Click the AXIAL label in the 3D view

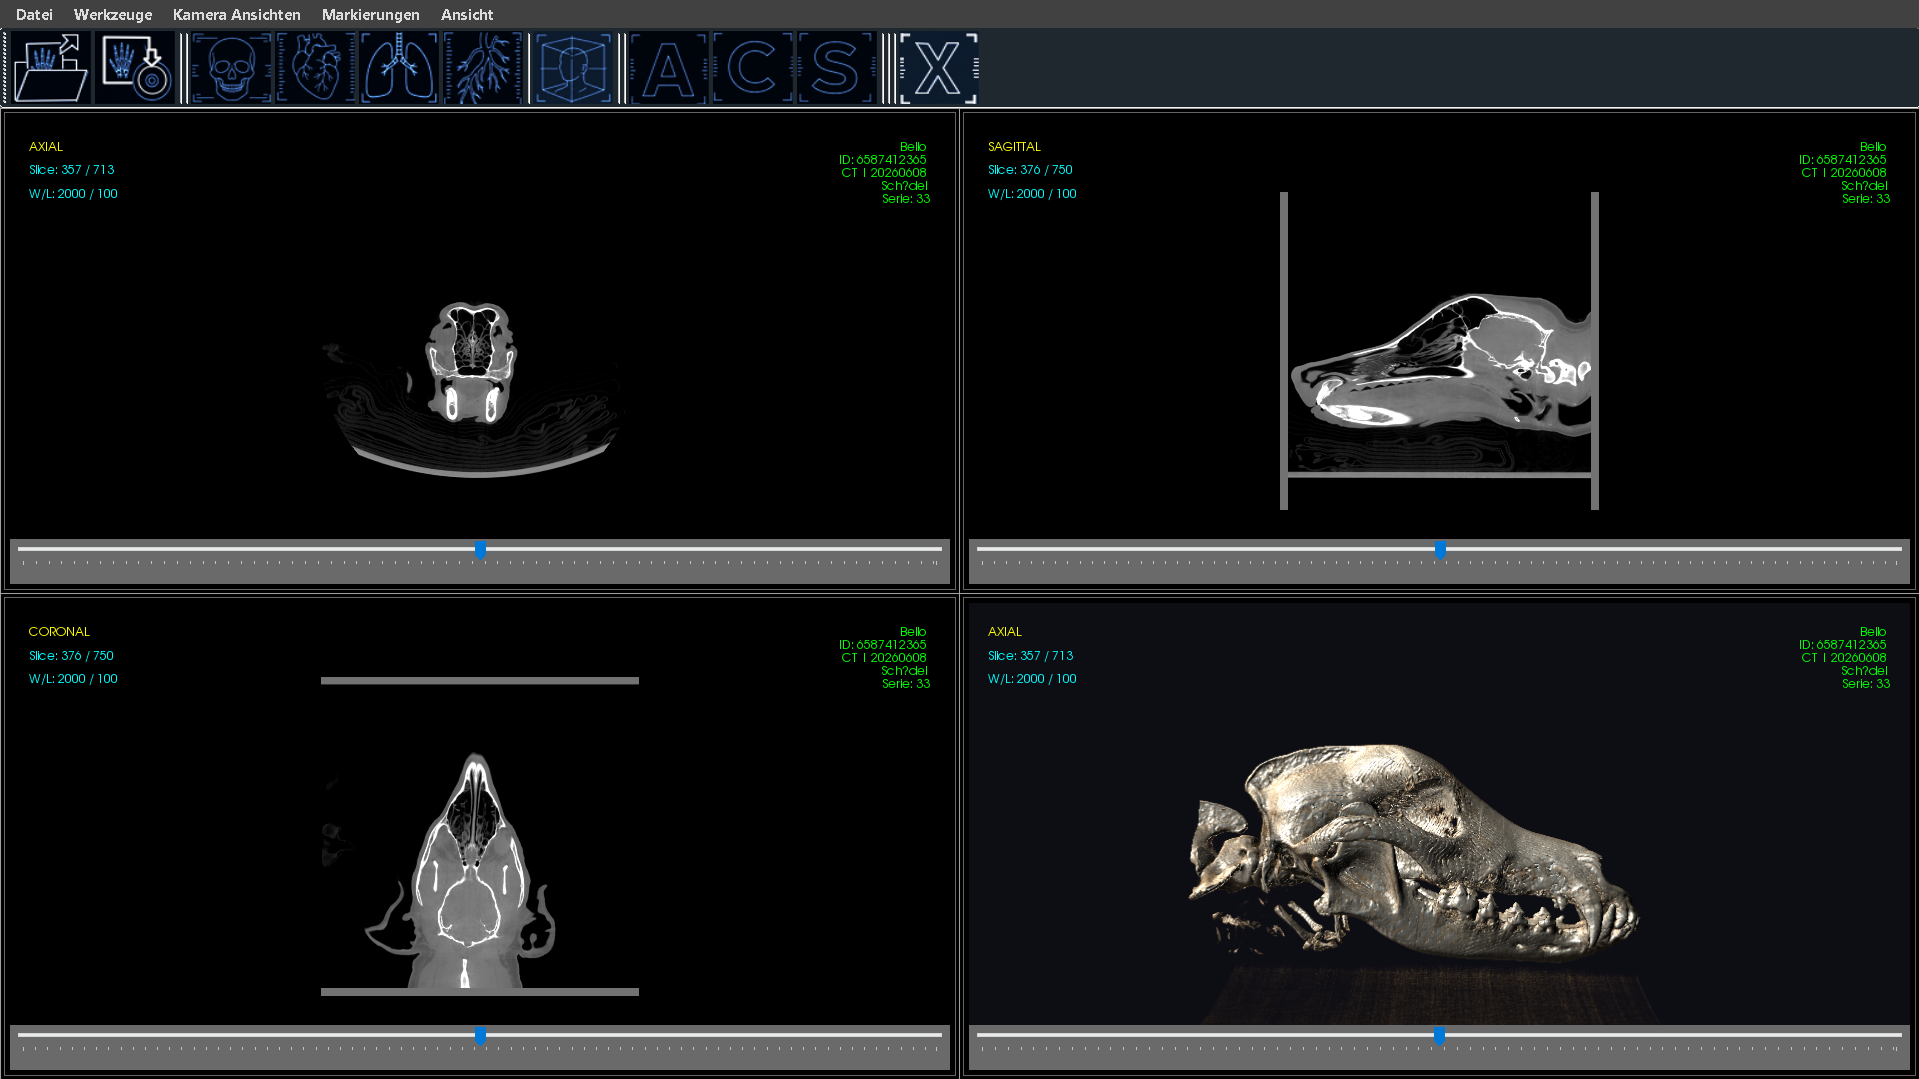tap(1005, 631)
